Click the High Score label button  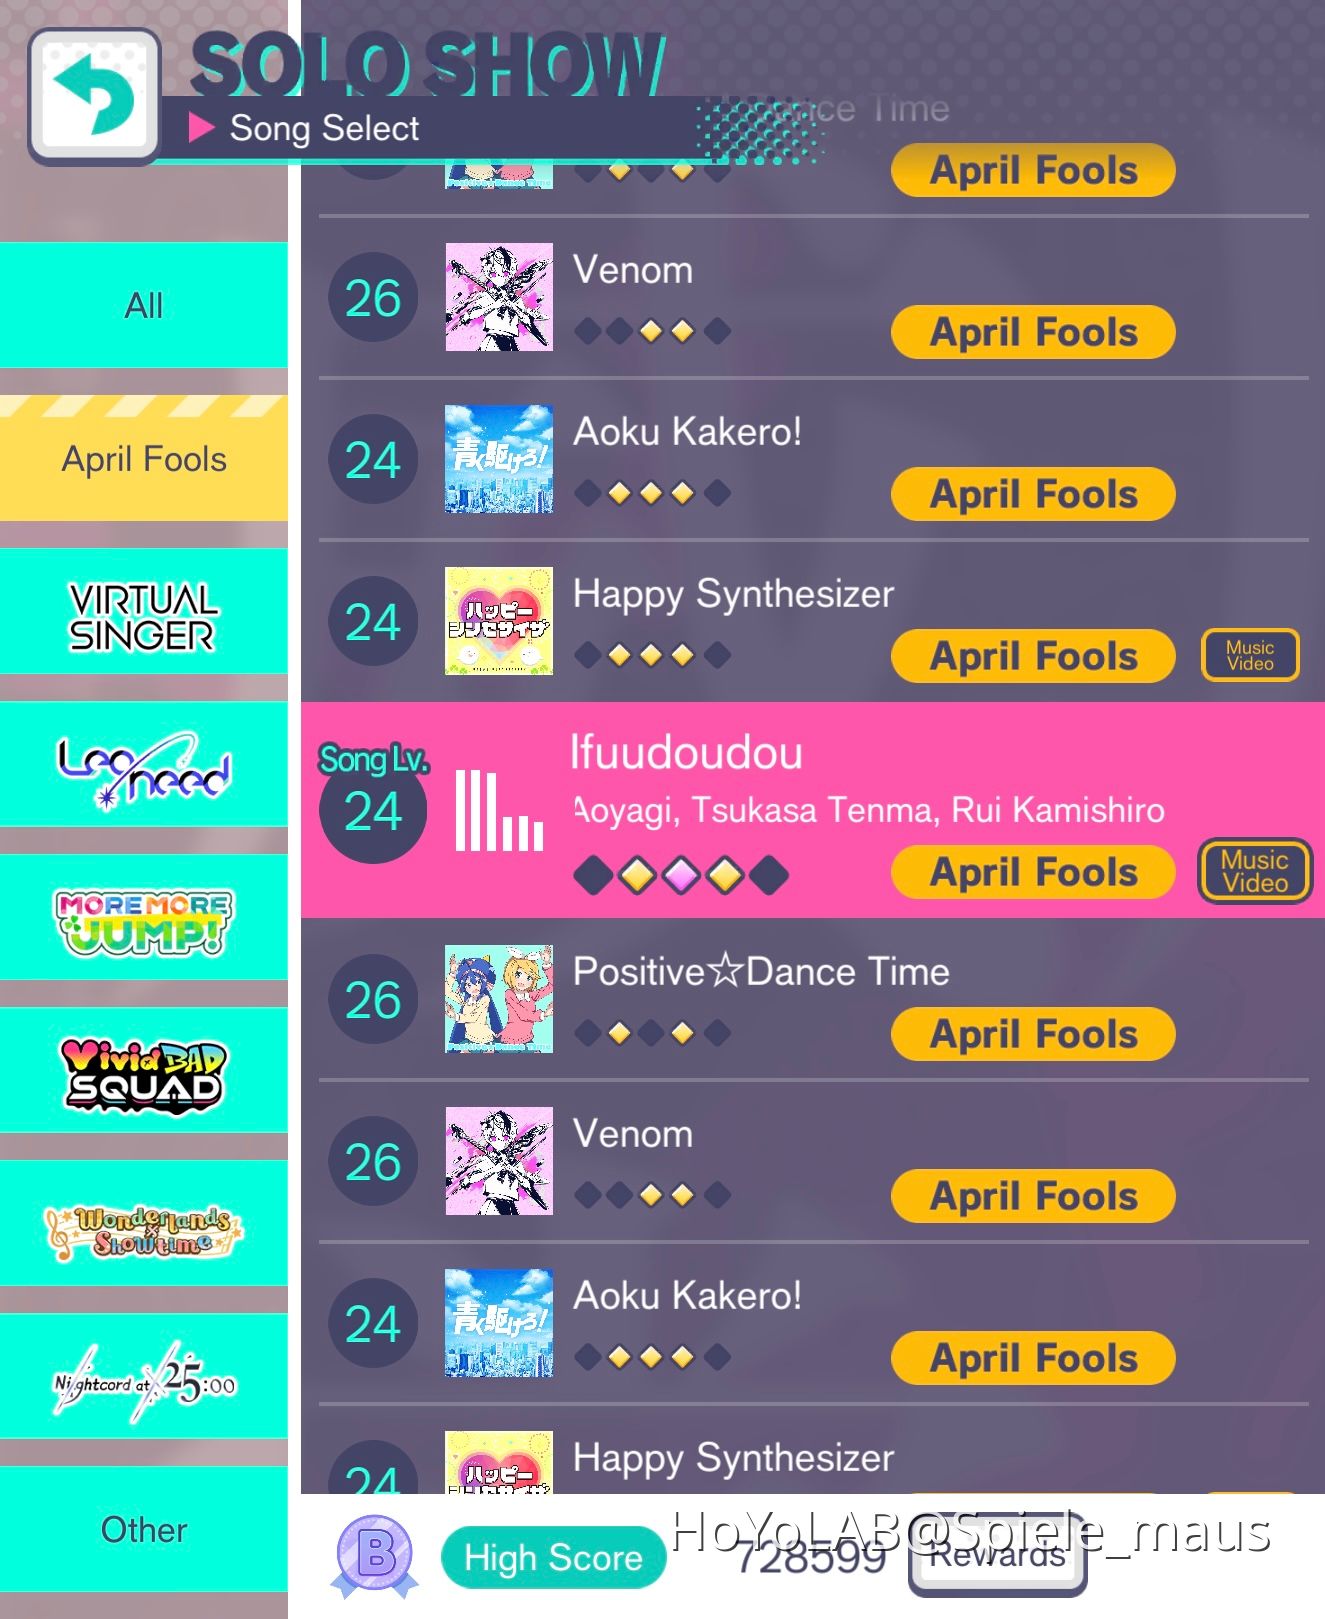click(553, 1557)
